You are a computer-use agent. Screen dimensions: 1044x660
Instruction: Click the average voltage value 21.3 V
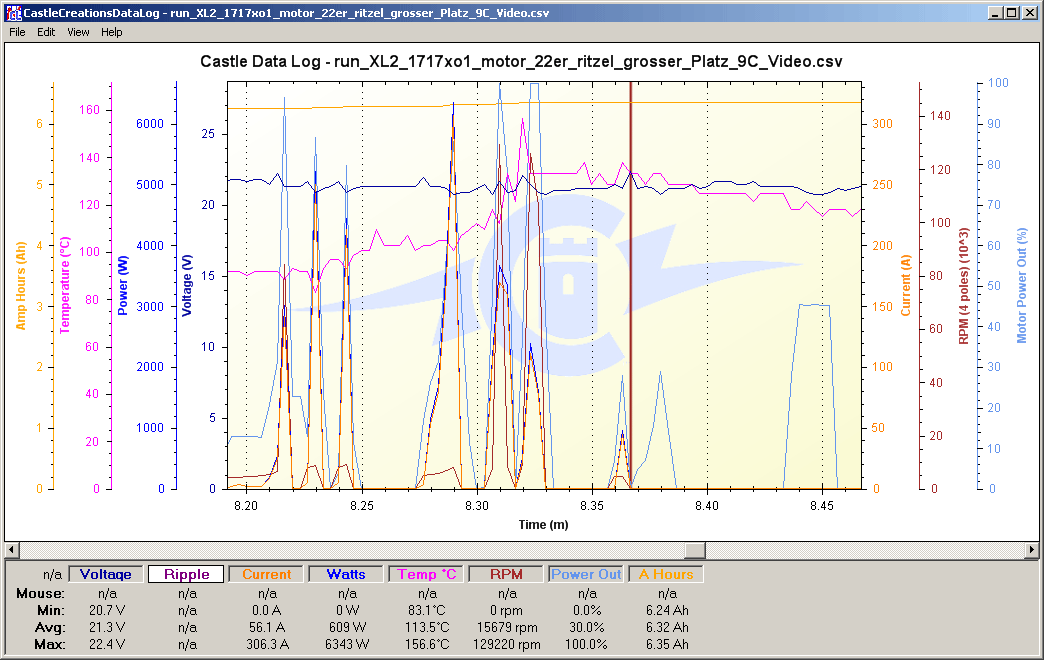click(107, 627)
